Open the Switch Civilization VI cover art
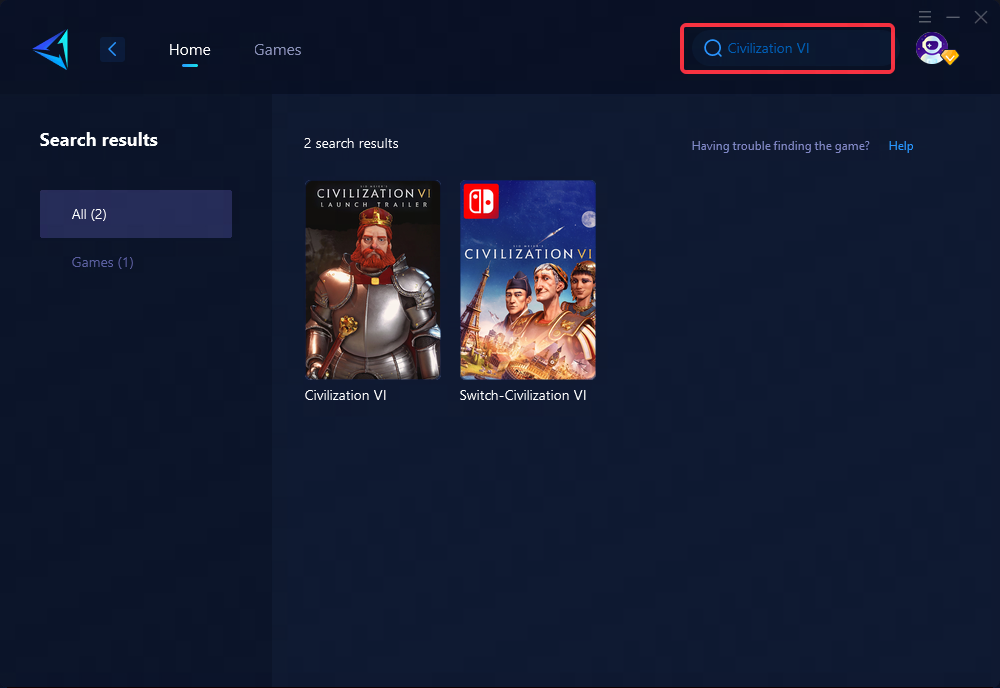This screenshot has width=1000, height=688. pyautogui.click(x=528, y=280)
